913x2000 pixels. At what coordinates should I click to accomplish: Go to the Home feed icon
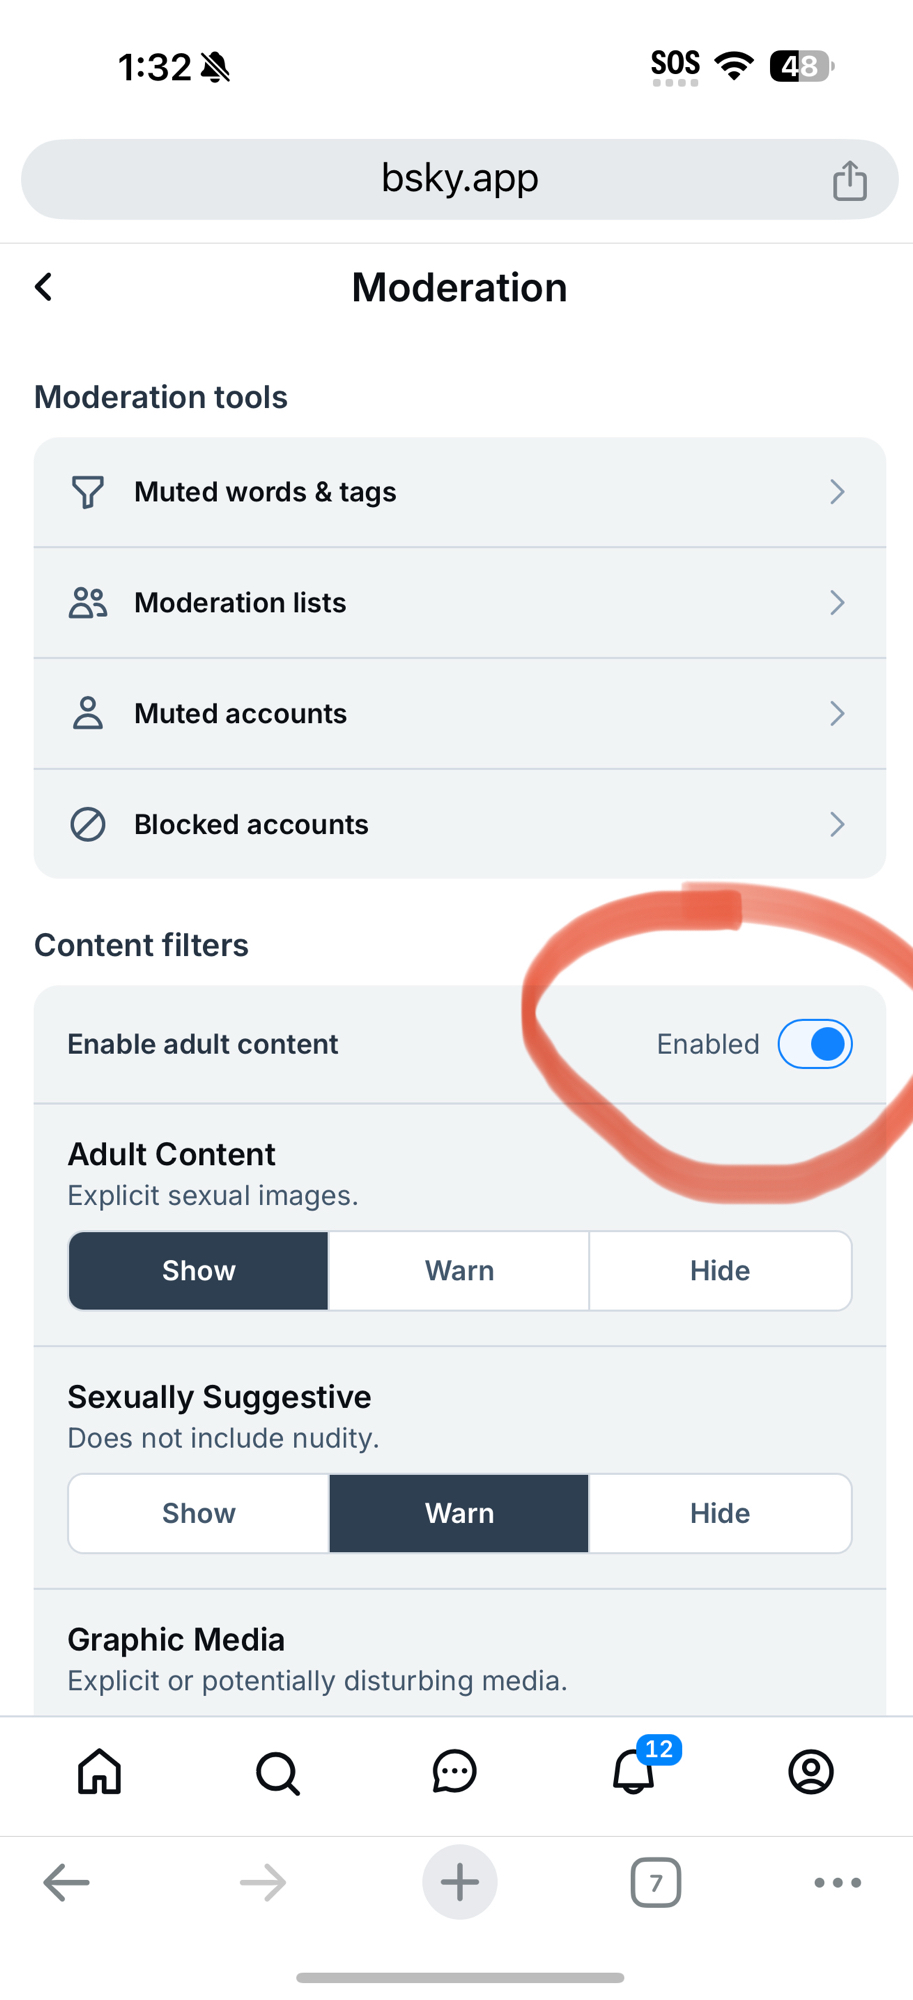pyautogui.click(x=100, y=1771)
